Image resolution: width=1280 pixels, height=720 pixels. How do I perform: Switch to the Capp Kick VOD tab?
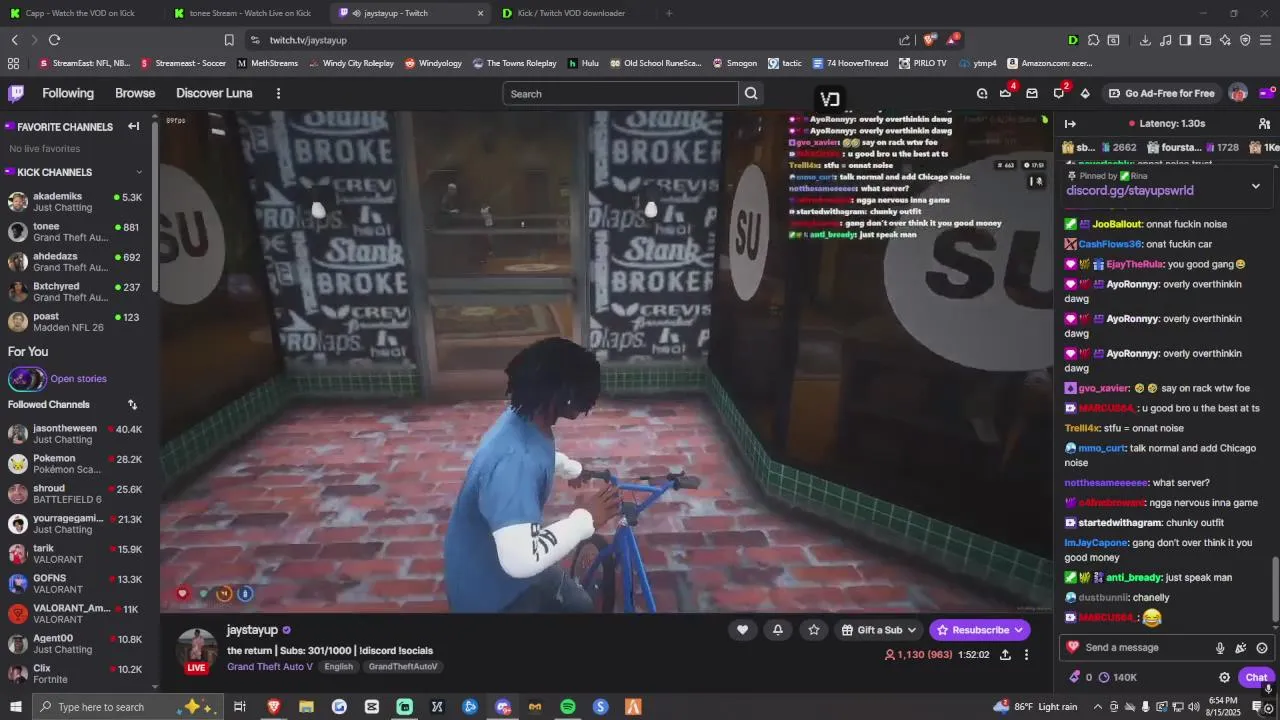(80, 13)
